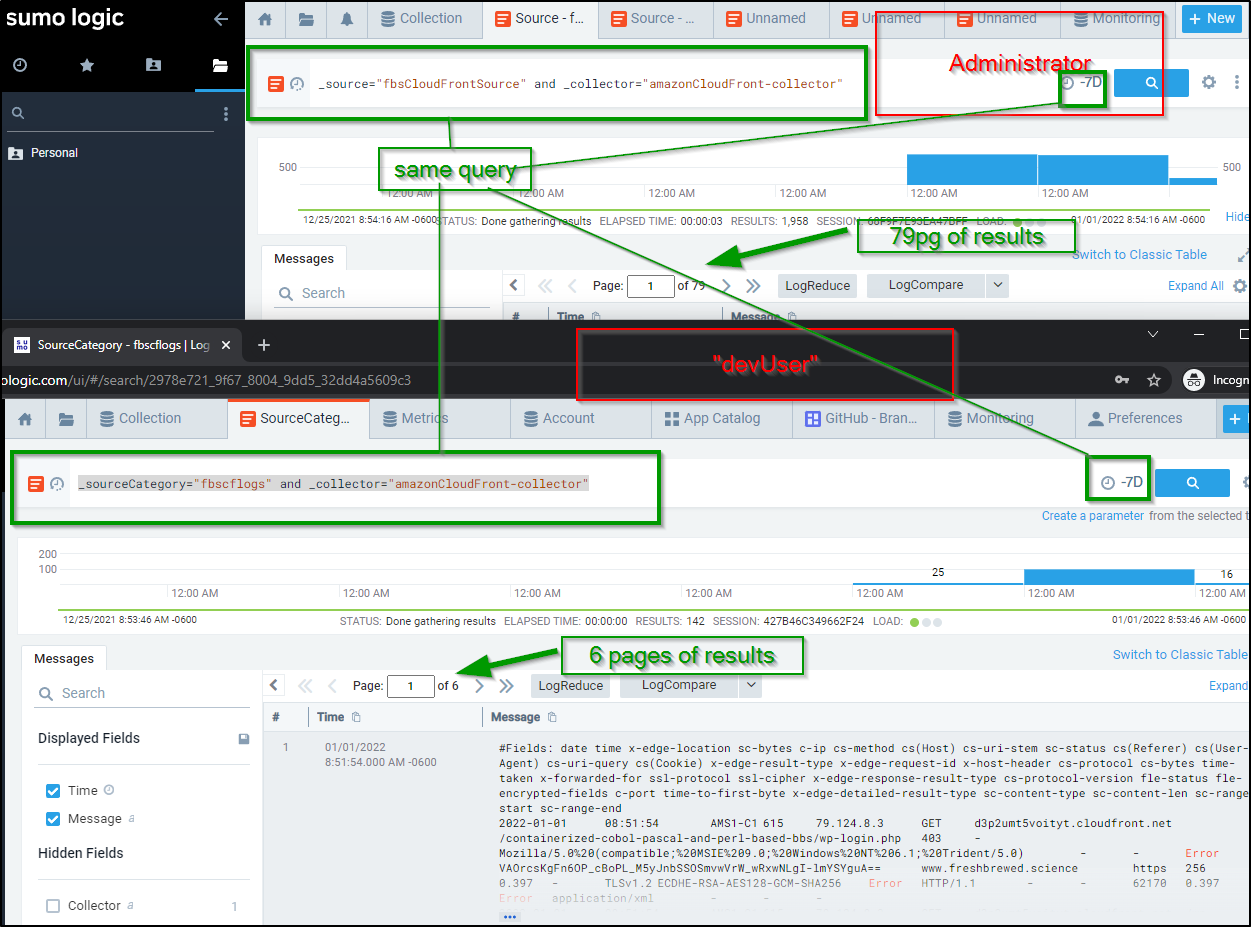Click query history clock beside fbscflogs query
The image size is (1251, 927).
tap(57, 484)
